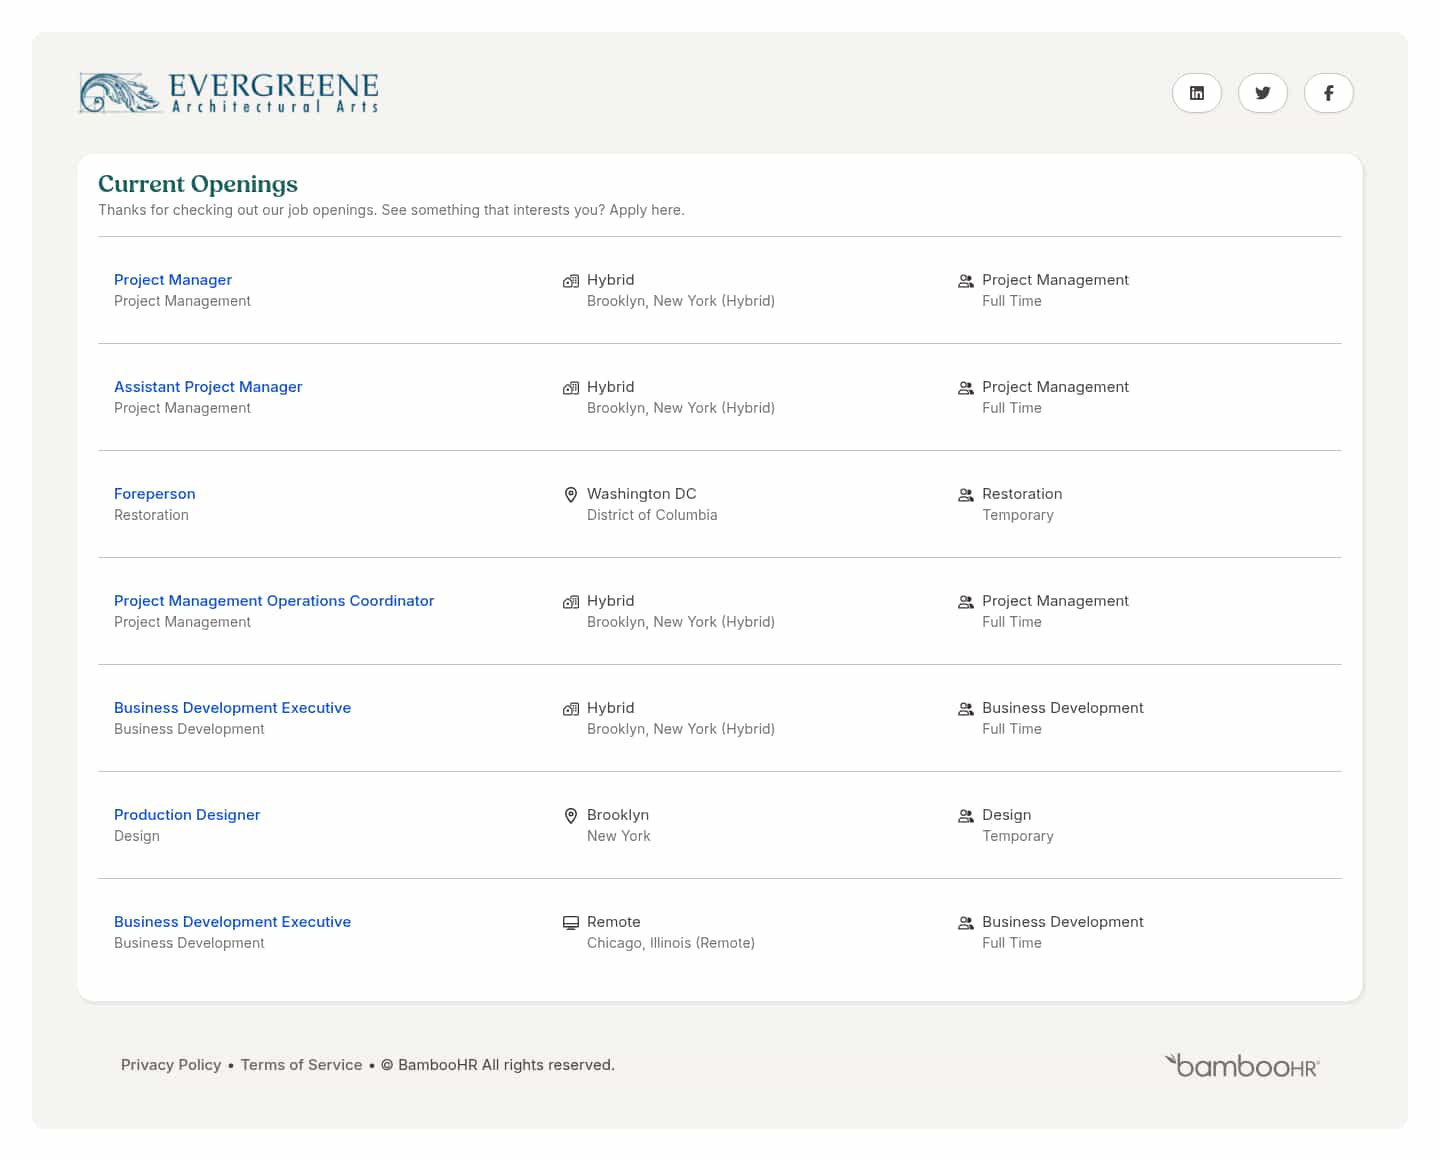Viewport: 1440px width, 1161px height.
Task: Click people icon in Assistant Project Manager row
Action: coord(966,388)
